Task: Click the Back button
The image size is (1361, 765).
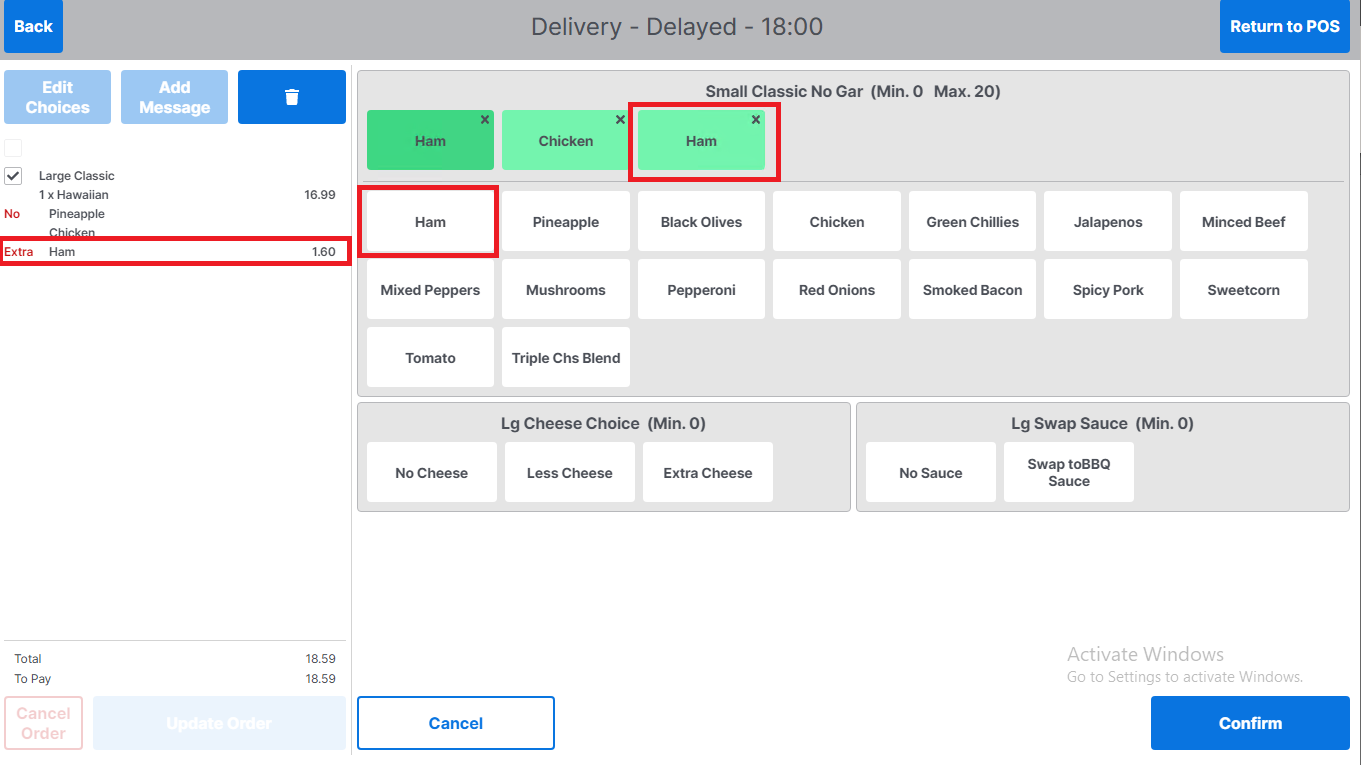Action: pos(33,27)
